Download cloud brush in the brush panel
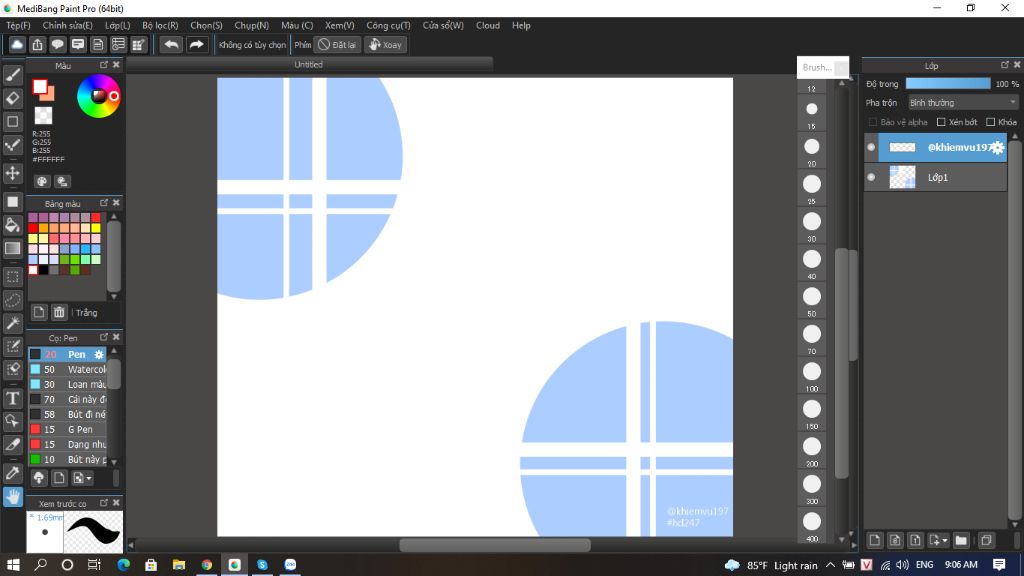Viewport: 1024px width, 576px height. point(39,478)
